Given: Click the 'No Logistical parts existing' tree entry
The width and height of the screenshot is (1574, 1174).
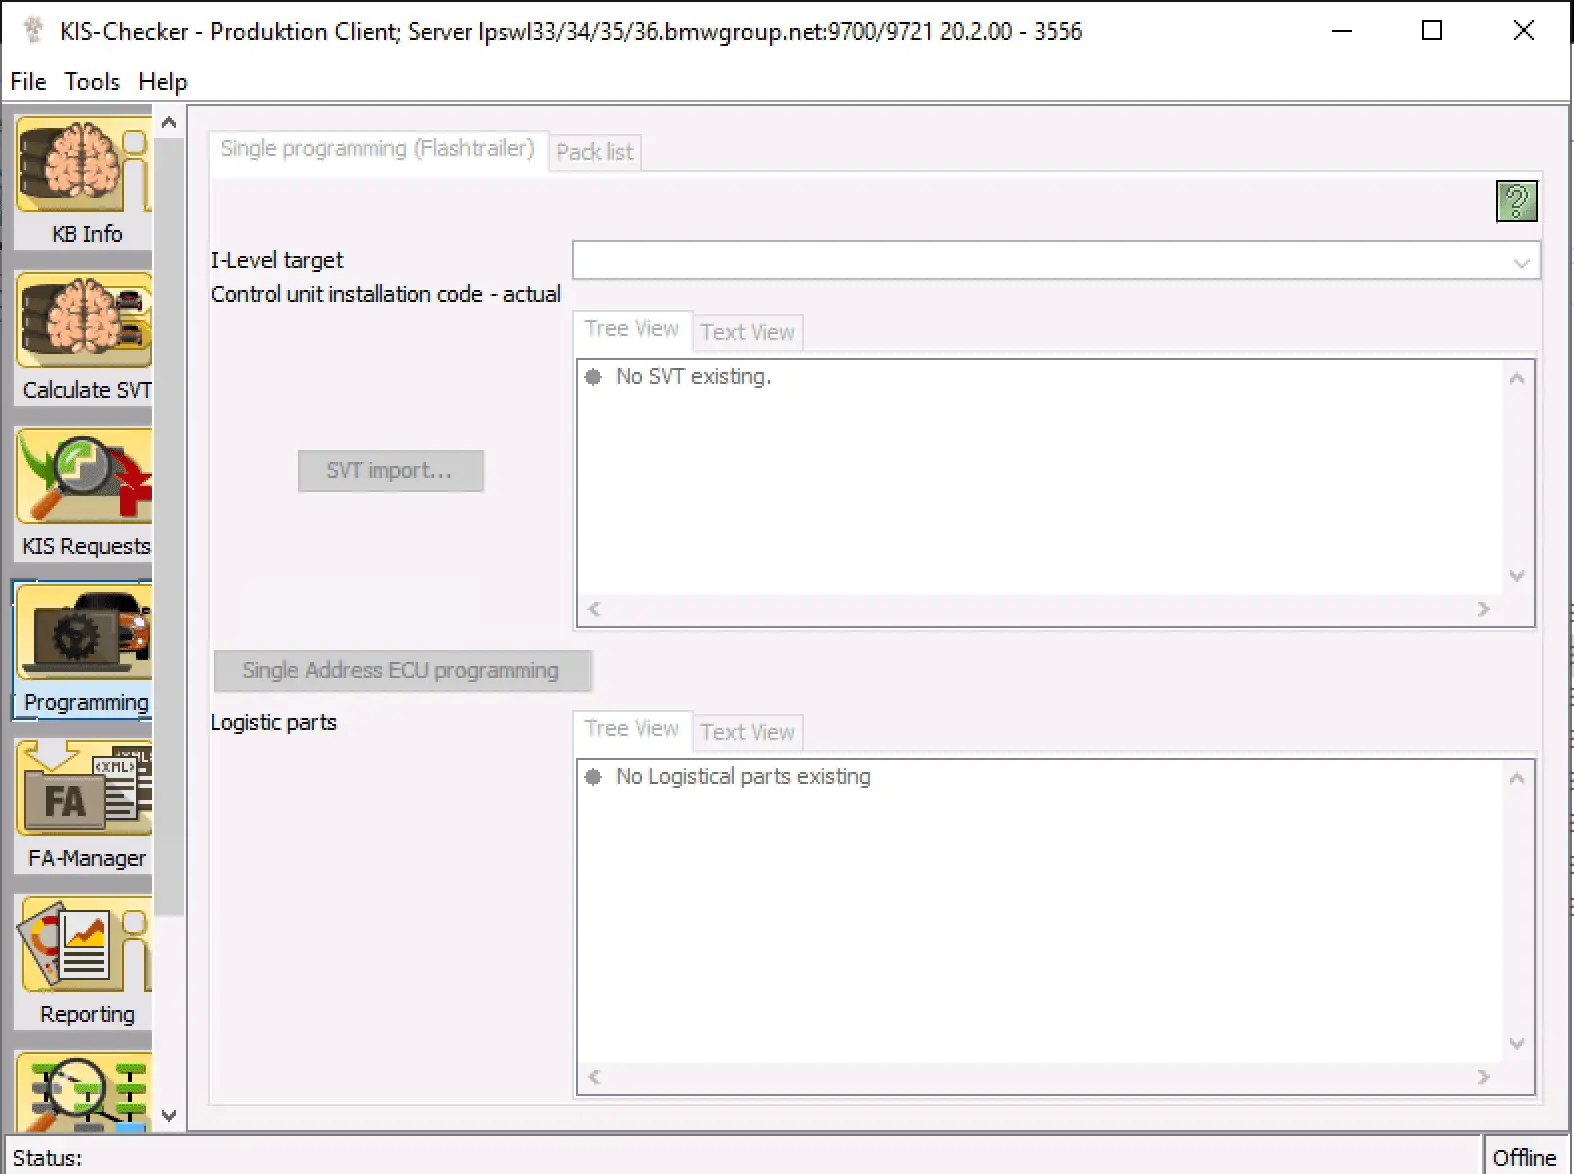Looking at the screenshot, I should point(743,777).
